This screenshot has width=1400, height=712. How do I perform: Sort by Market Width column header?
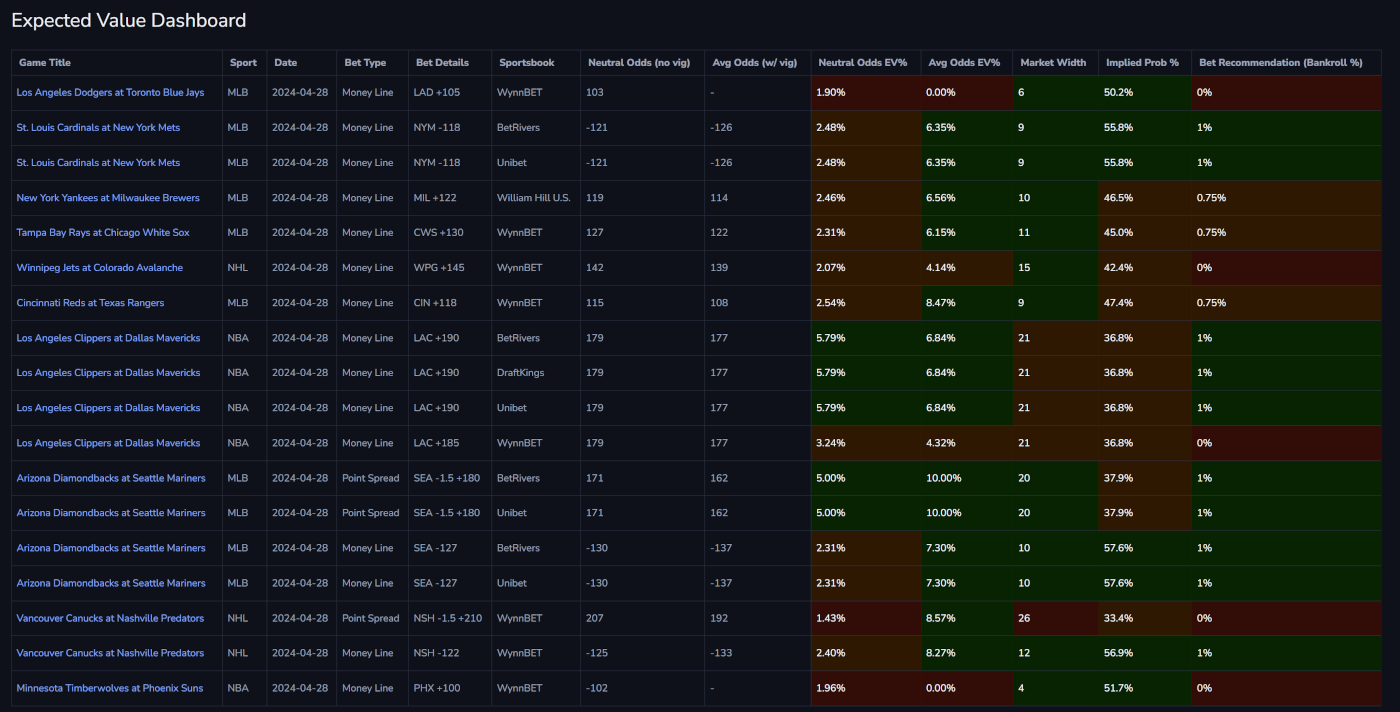click(1052, 62)
